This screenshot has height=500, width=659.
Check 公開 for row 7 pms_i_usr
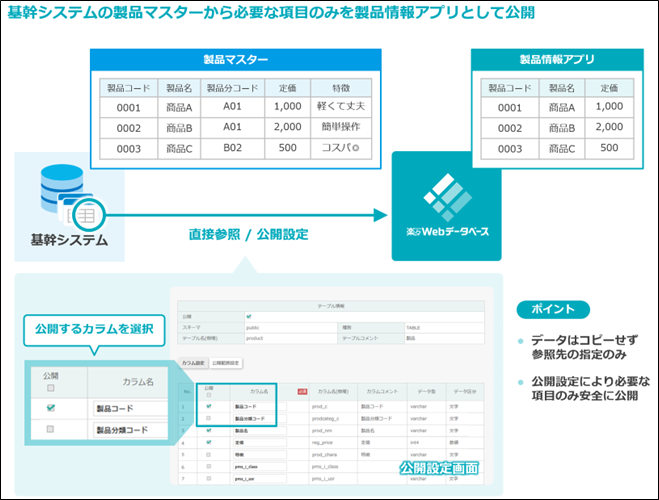pyautogui.click(x=209, y=478)
